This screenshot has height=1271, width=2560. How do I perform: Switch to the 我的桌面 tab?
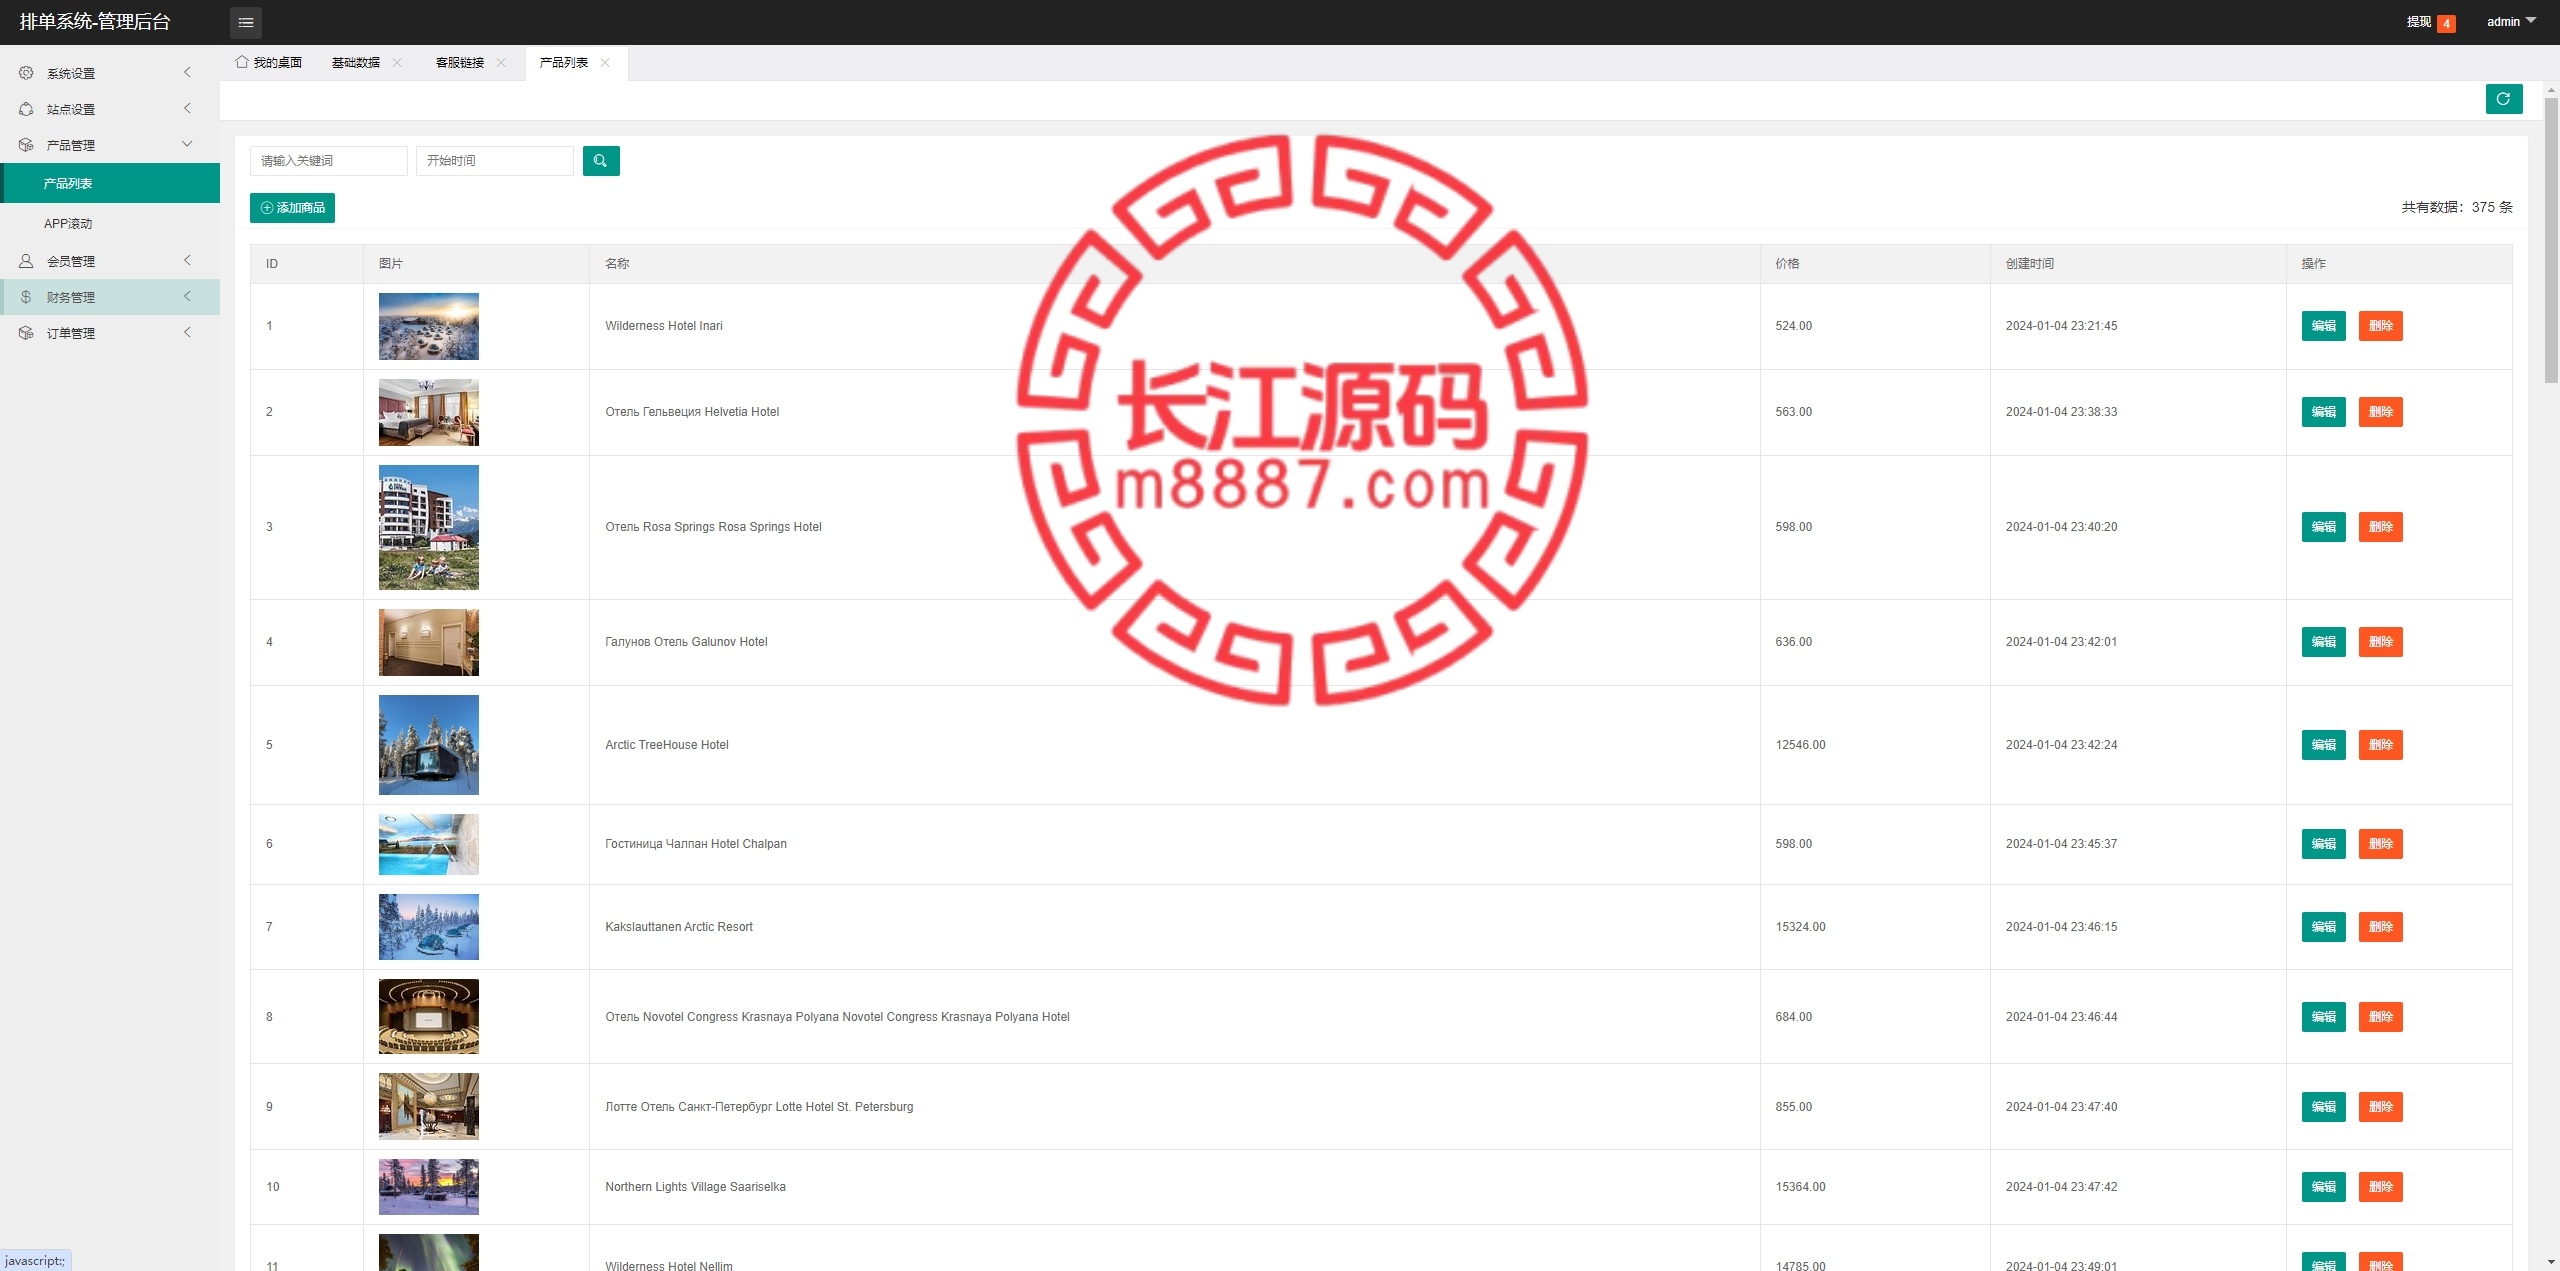[269, 62]
